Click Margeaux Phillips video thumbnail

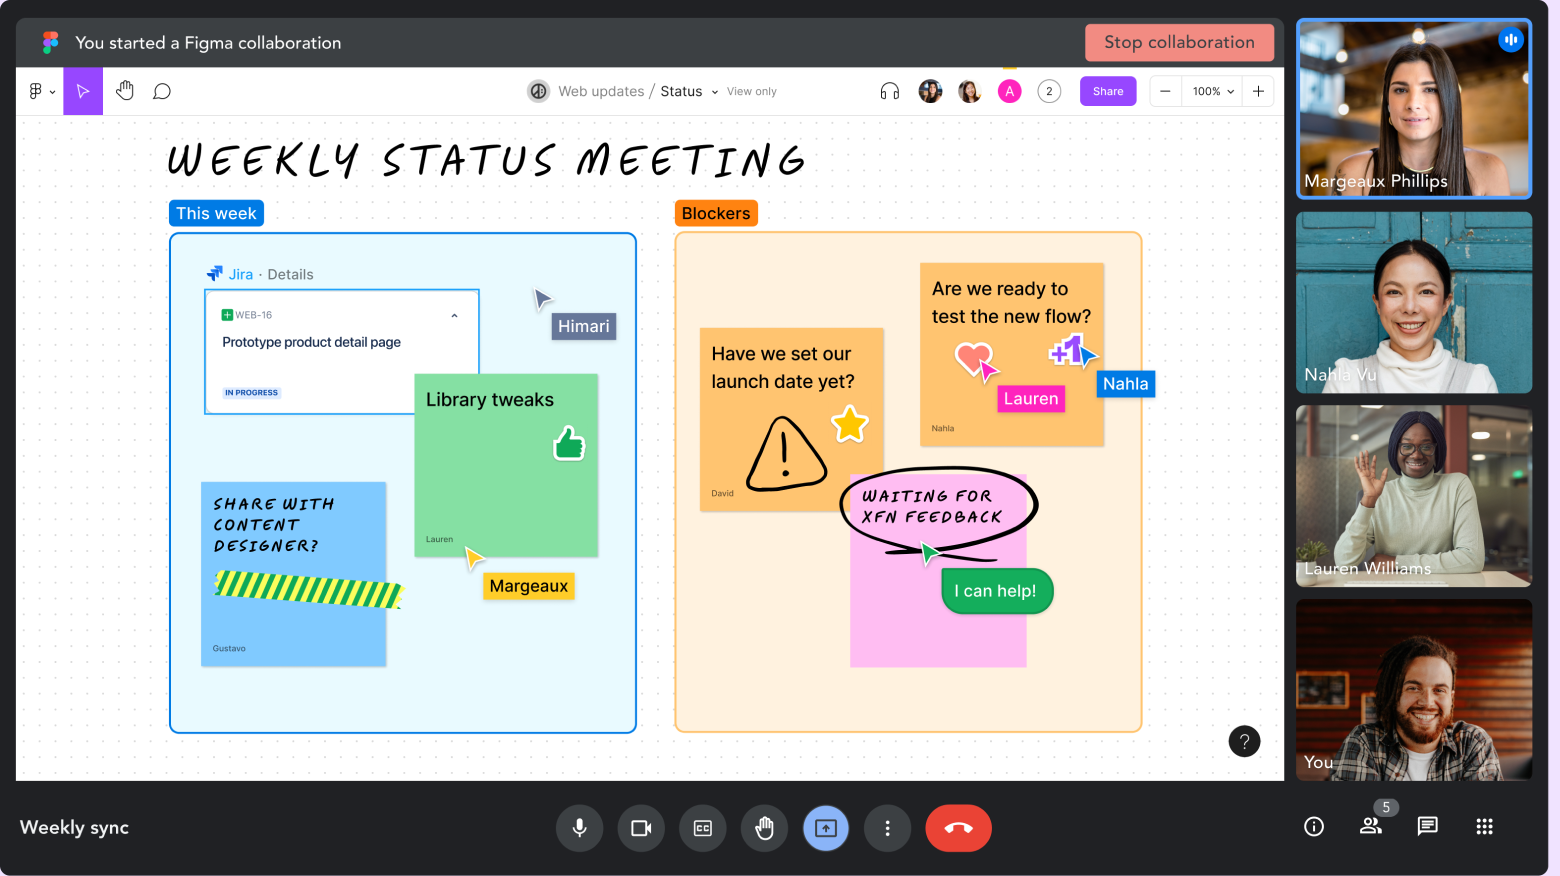pos(1413,108)
